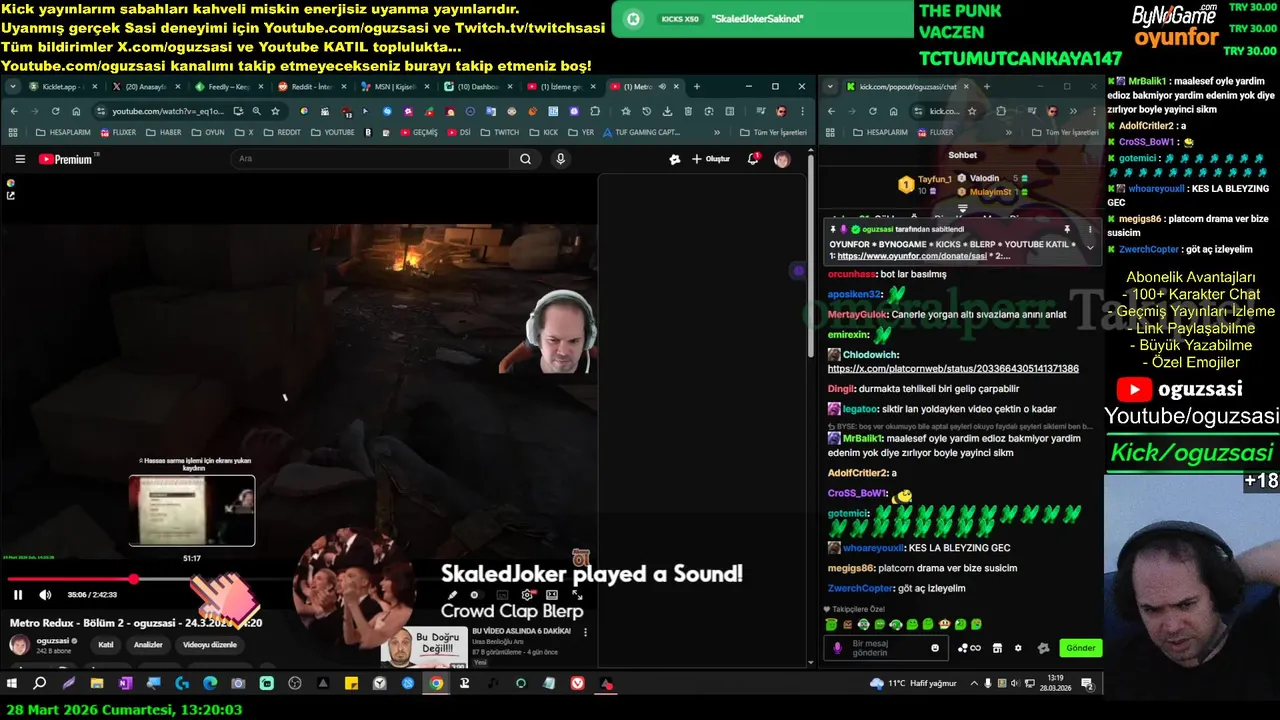Reload the Kick chat popout page
Screen dimensions: 1280x720
tap(872, 111)
